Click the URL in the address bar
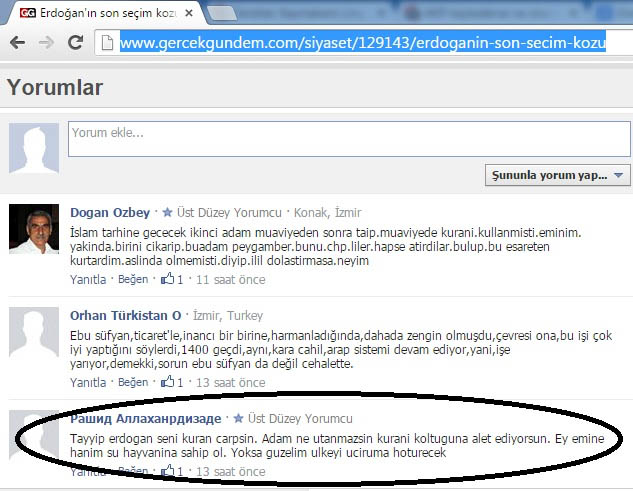 click(x=360, y=44)
